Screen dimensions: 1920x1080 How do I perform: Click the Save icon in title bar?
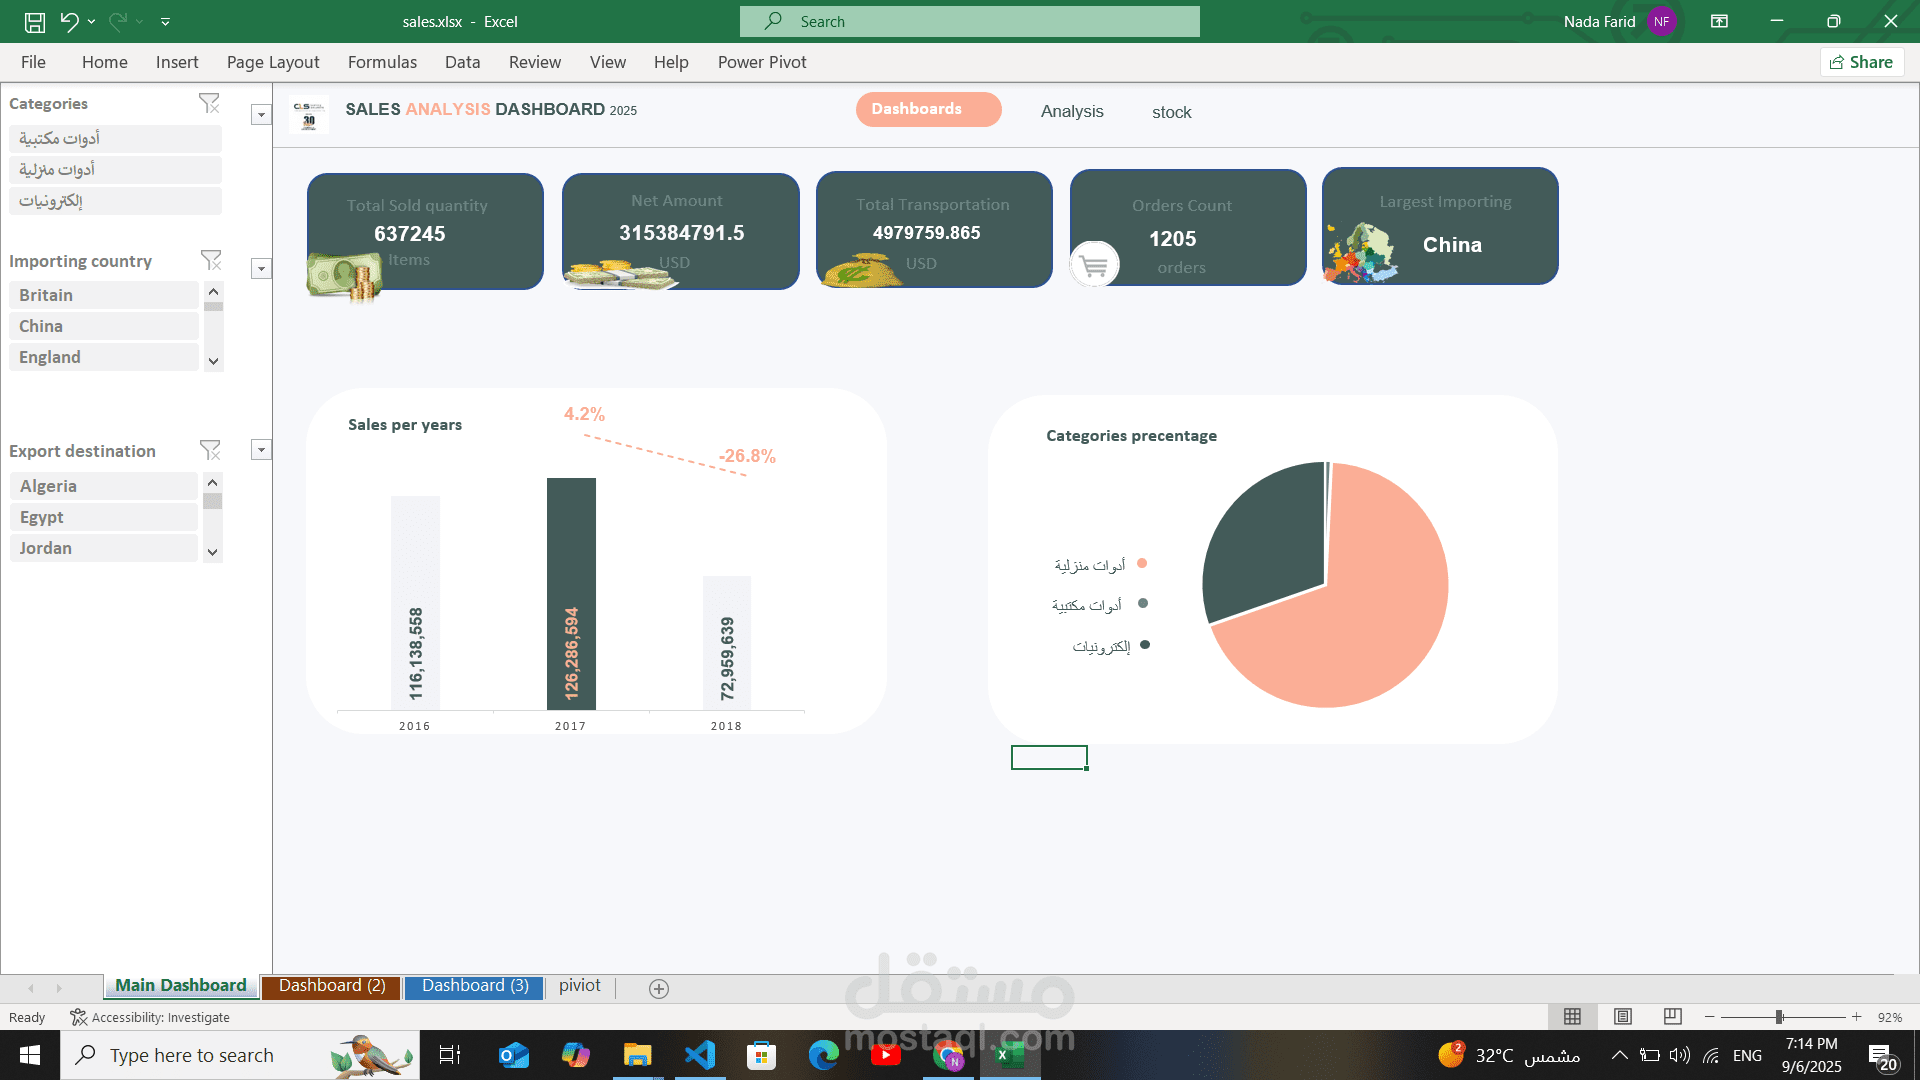[x=35, y=21]
